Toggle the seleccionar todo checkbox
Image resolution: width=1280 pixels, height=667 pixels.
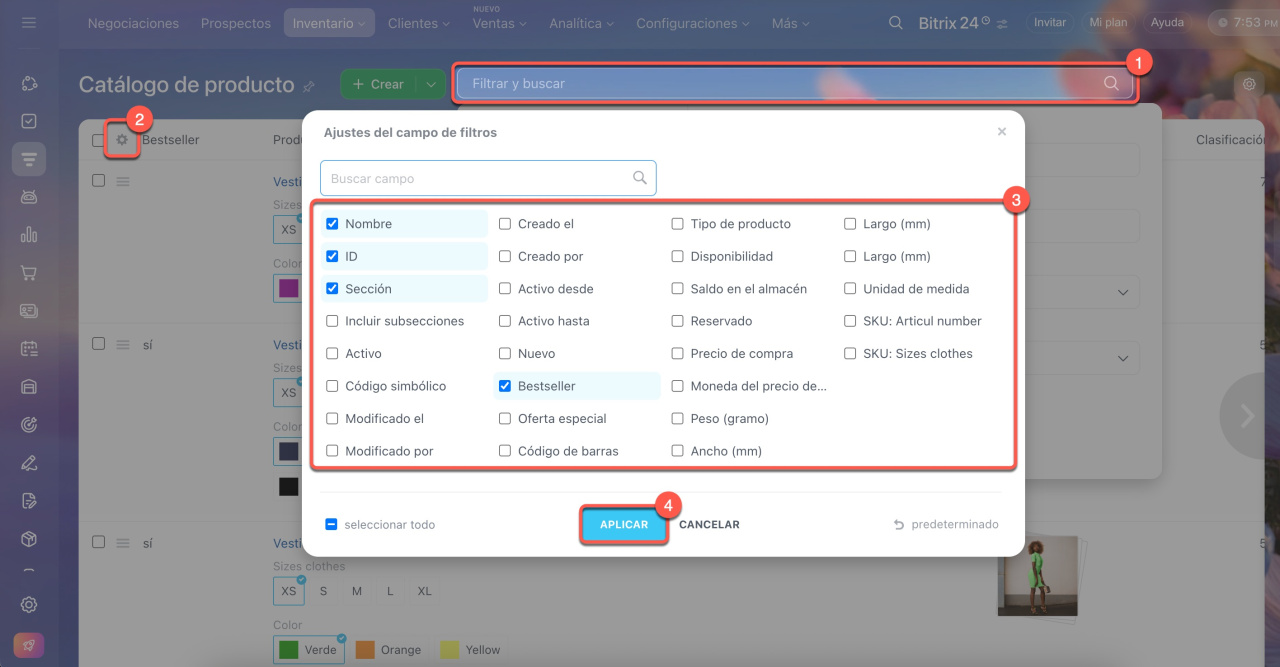(x=331, y=524)
